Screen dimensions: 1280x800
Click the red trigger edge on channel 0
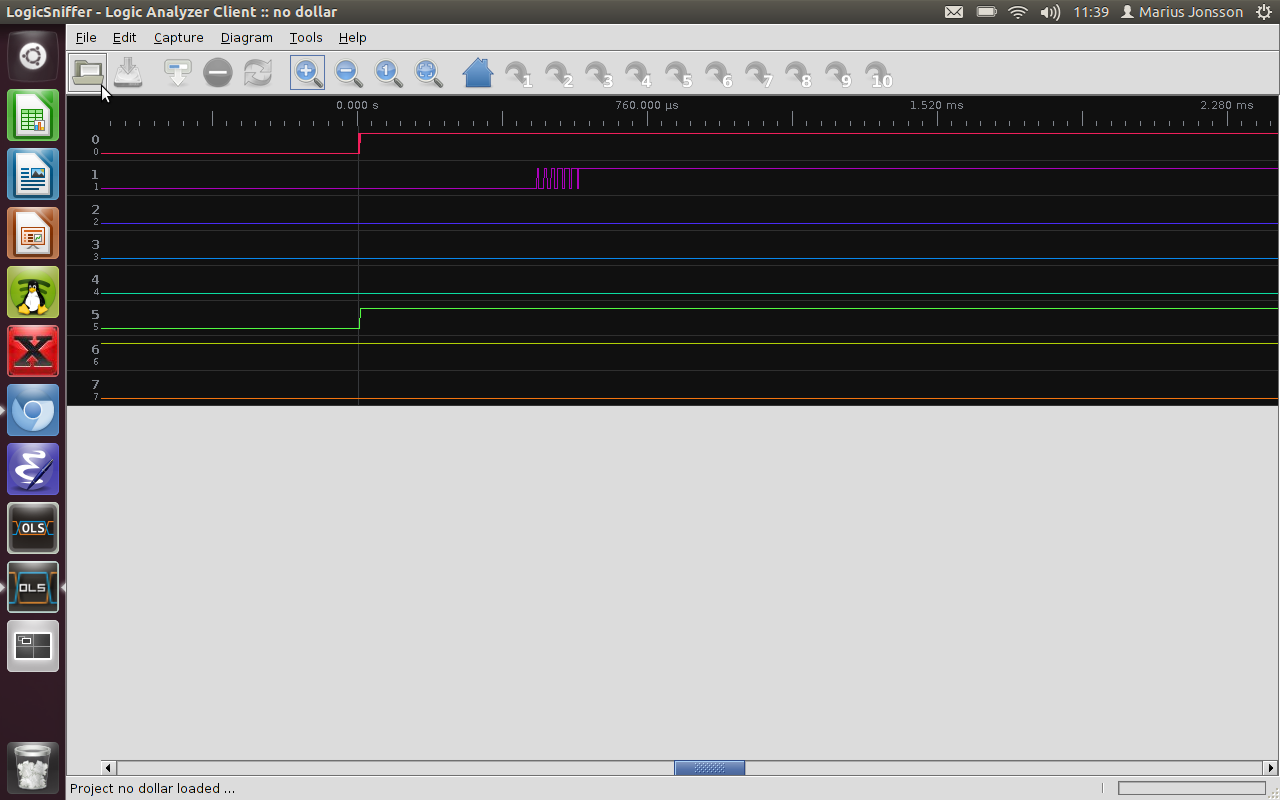click(360, 143)
